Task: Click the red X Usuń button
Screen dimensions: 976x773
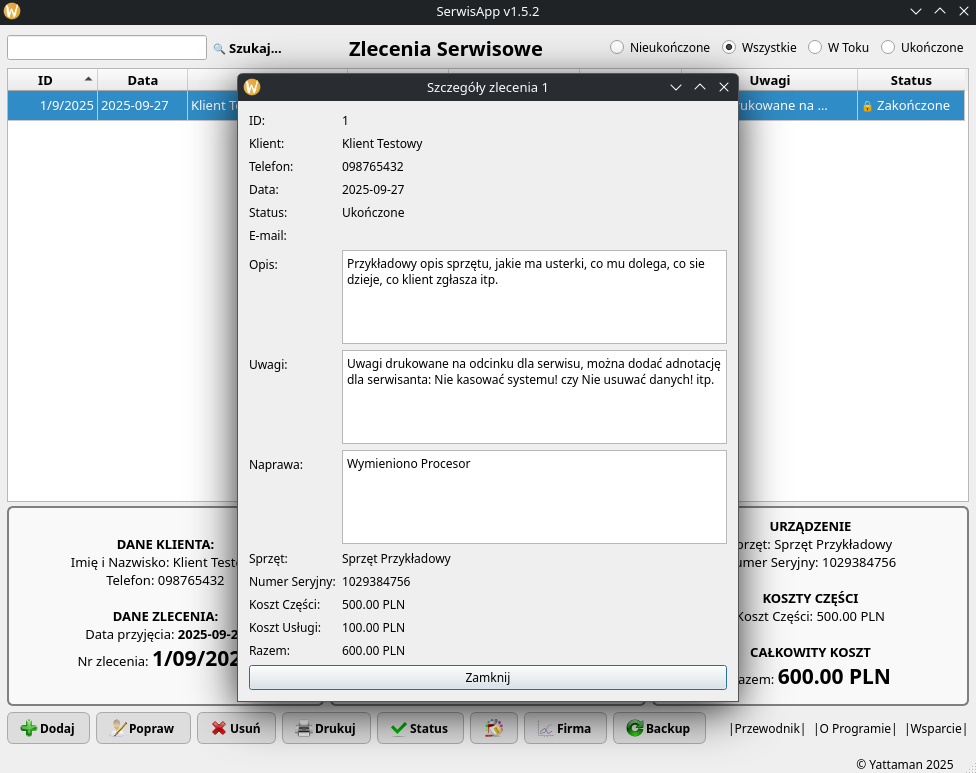Action: point(236,728)
